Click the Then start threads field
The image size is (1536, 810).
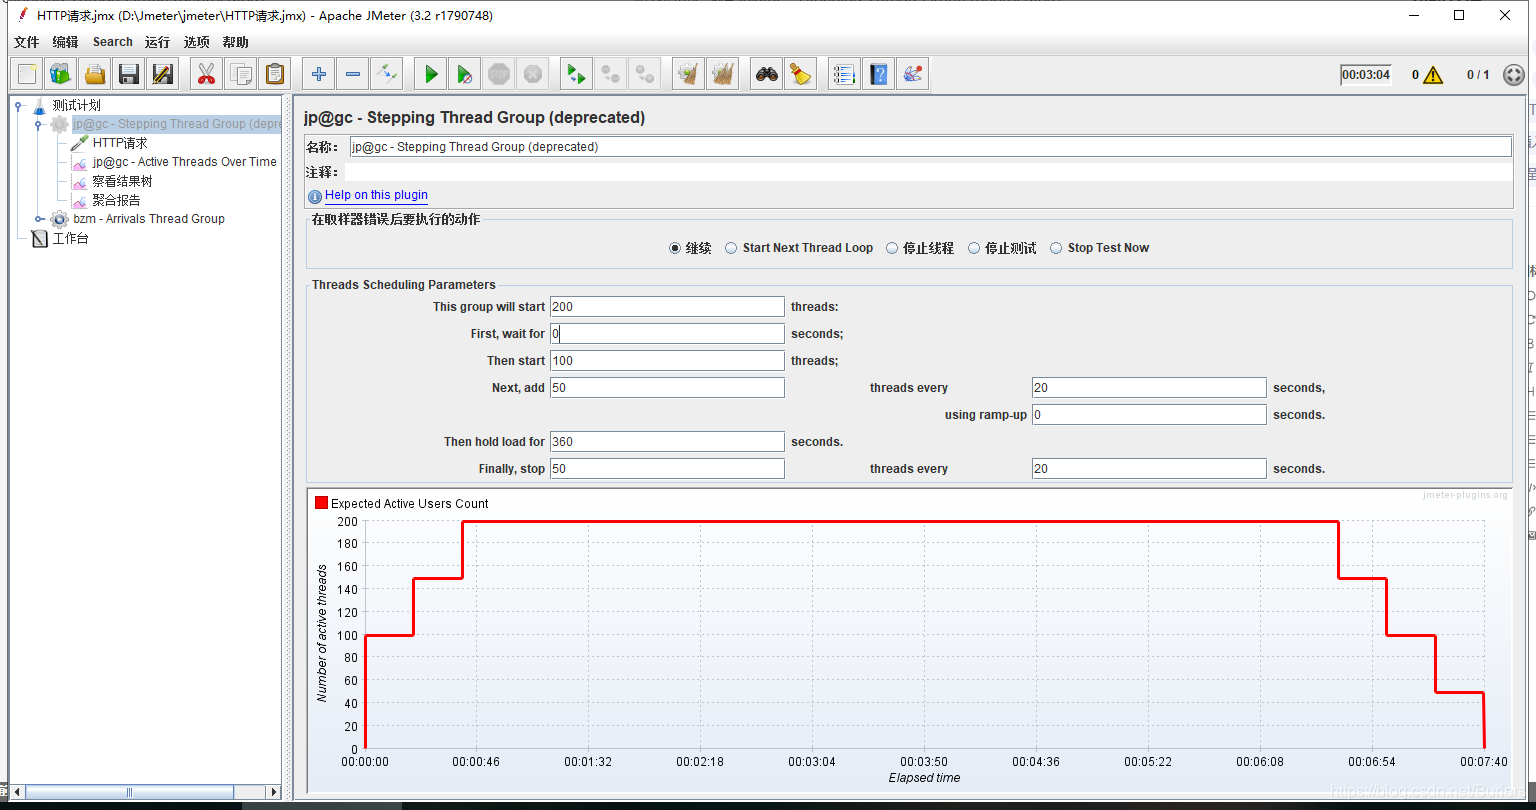point(667,361)
